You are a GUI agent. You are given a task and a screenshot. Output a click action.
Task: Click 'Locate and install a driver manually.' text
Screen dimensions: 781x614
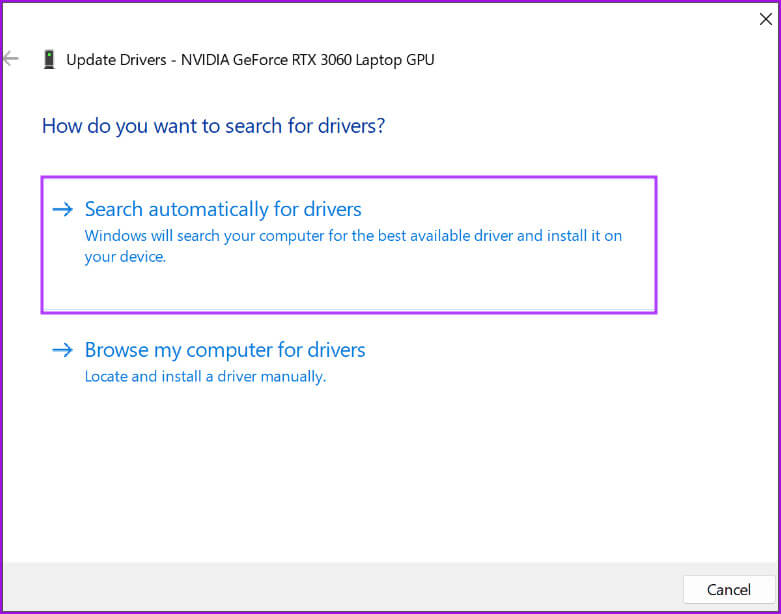click(x=205, y=376)
